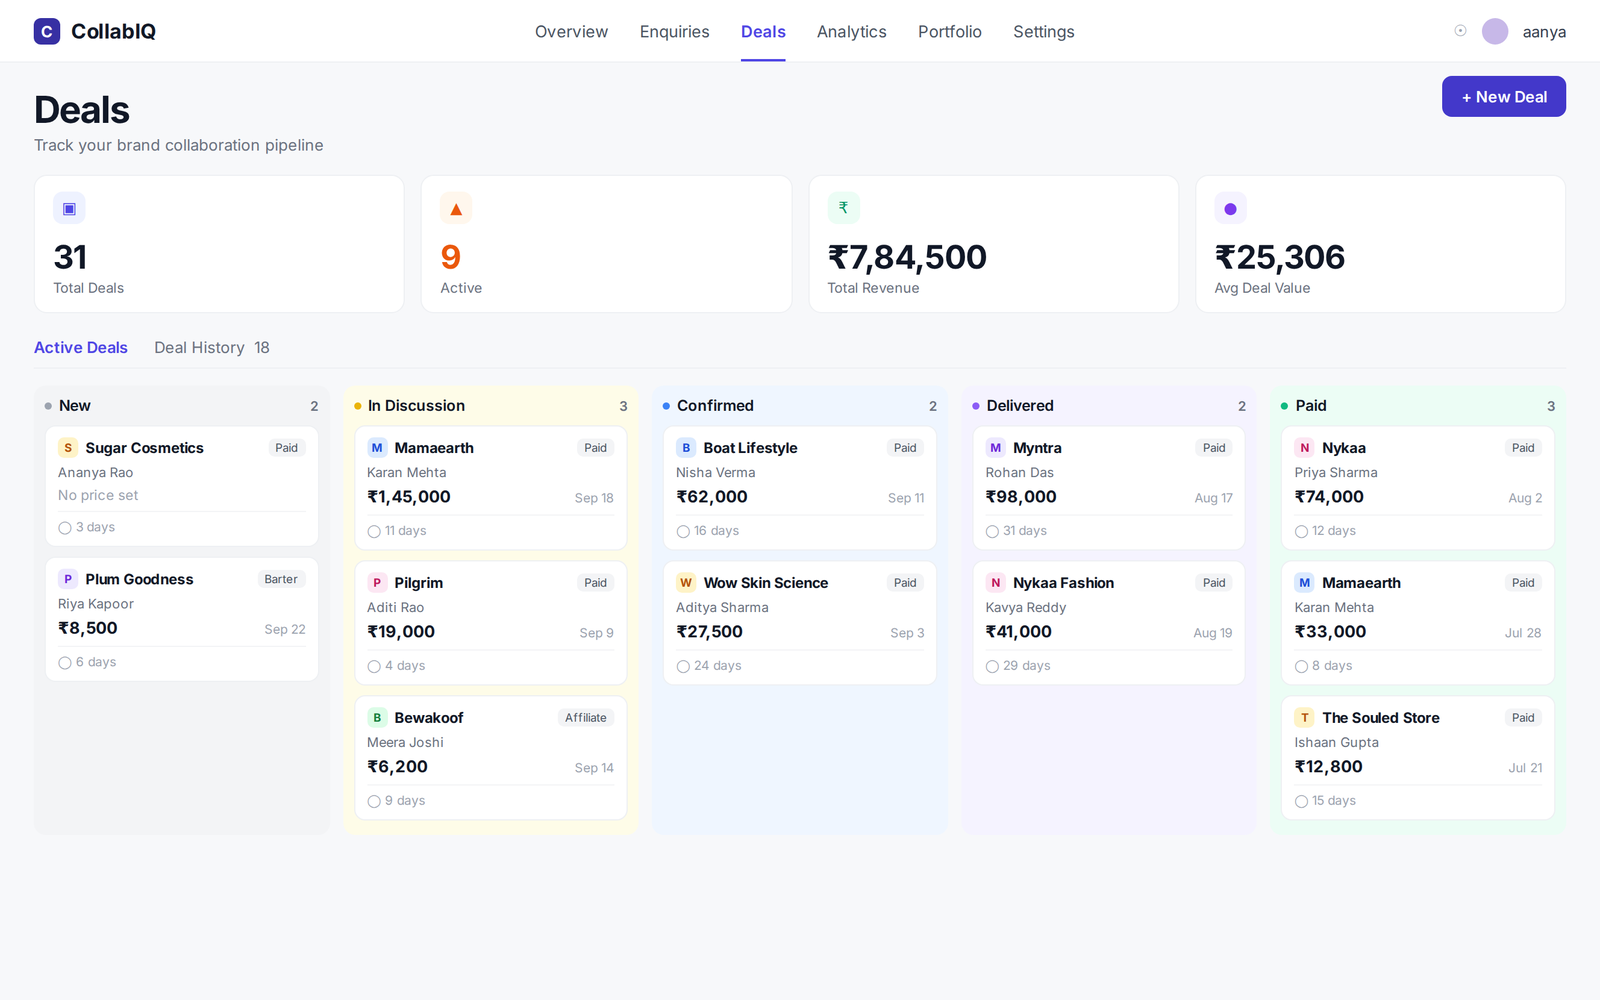Click the Myntra M badge
The image size is (1600, 1000).
(996, 448)
